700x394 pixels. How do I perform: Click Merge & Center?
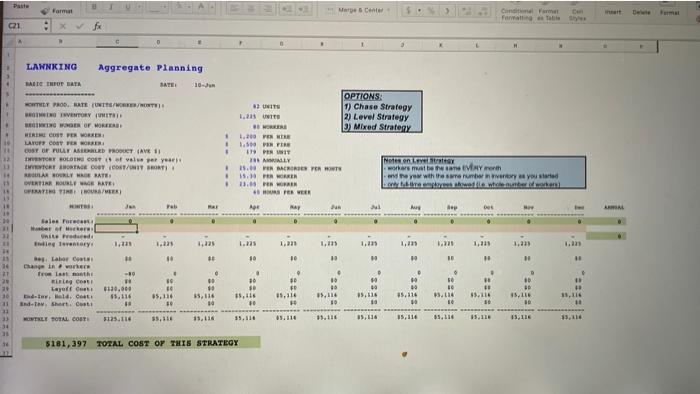[355, 10]
